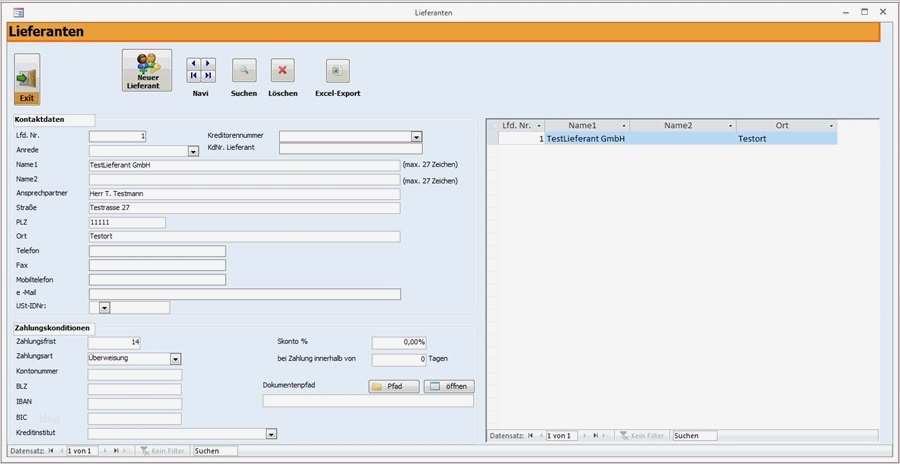The width and height of the screenshot is (900, 464).
Task: Click the Kontonummer field
Action: (x=135, y=374)
